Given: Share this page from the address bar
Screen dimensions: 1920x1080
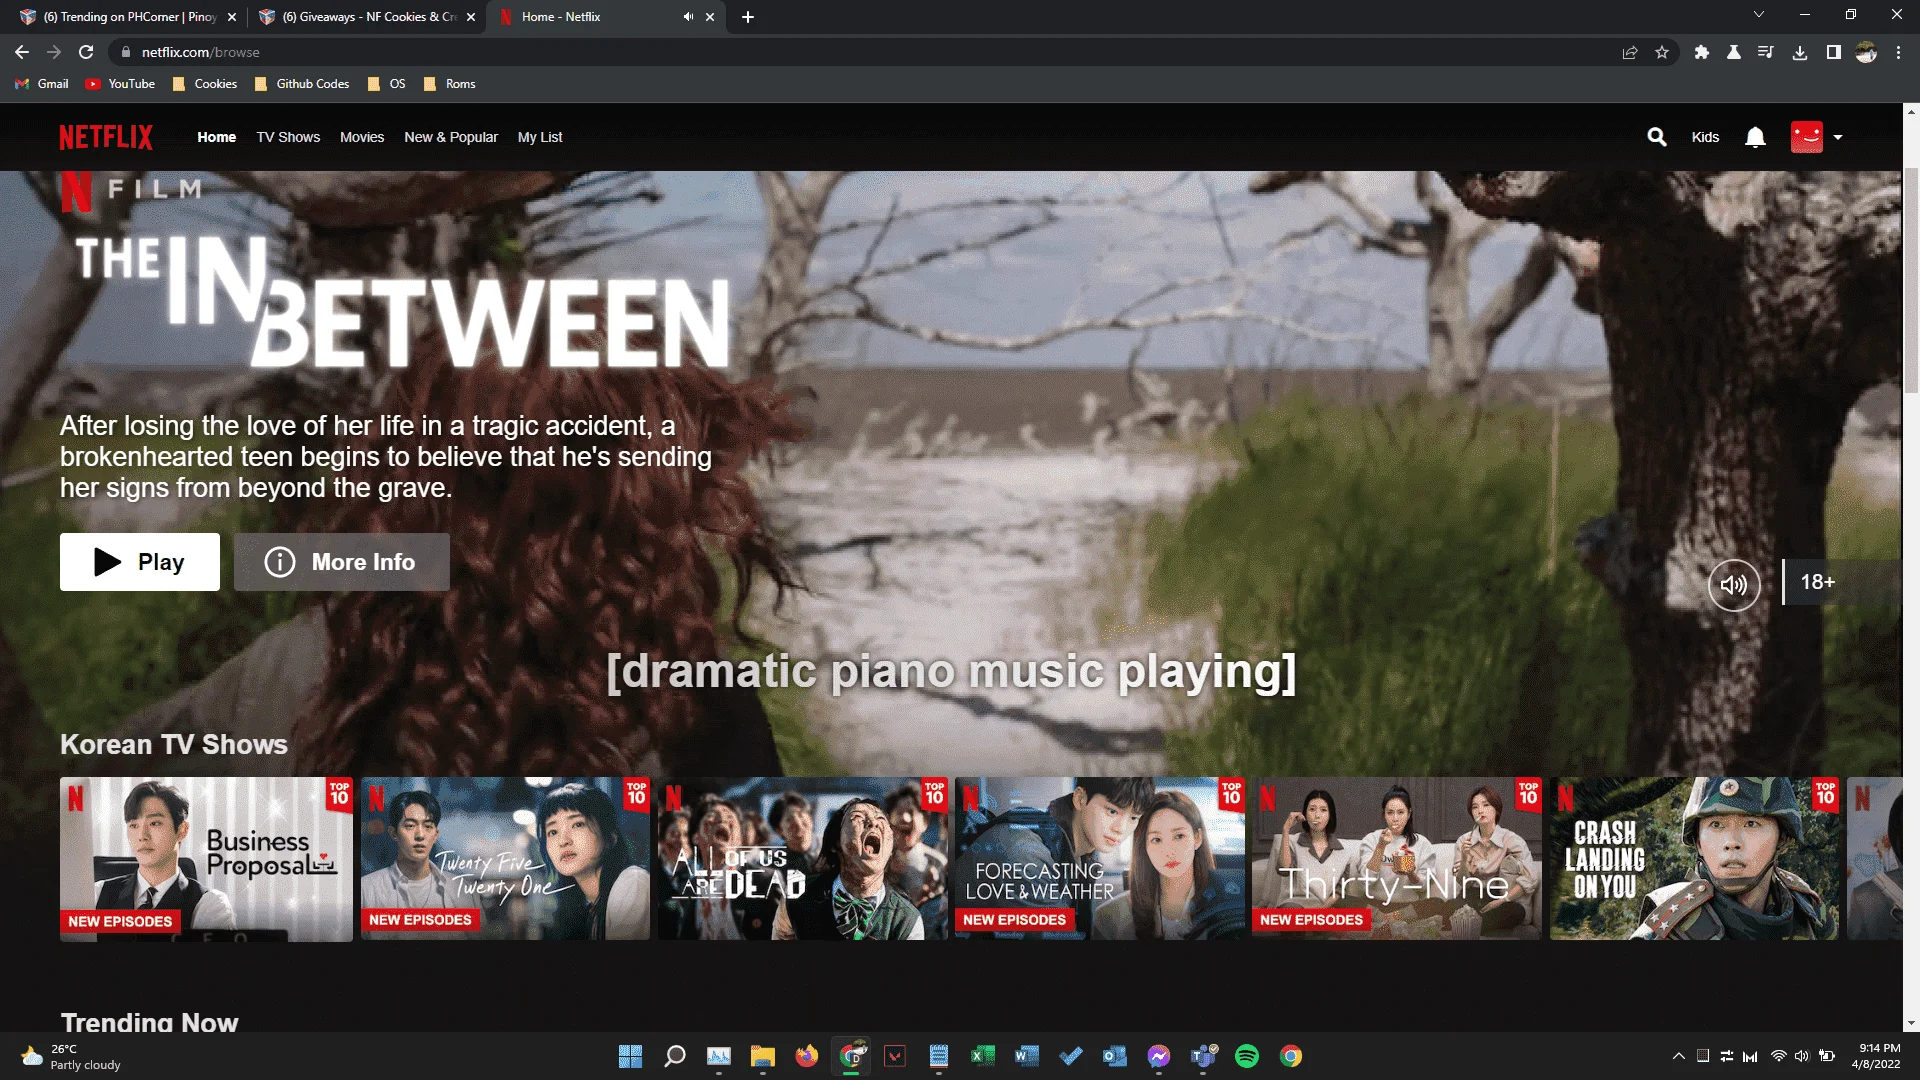Looking at the screenshot, I should coord(1630,52).
